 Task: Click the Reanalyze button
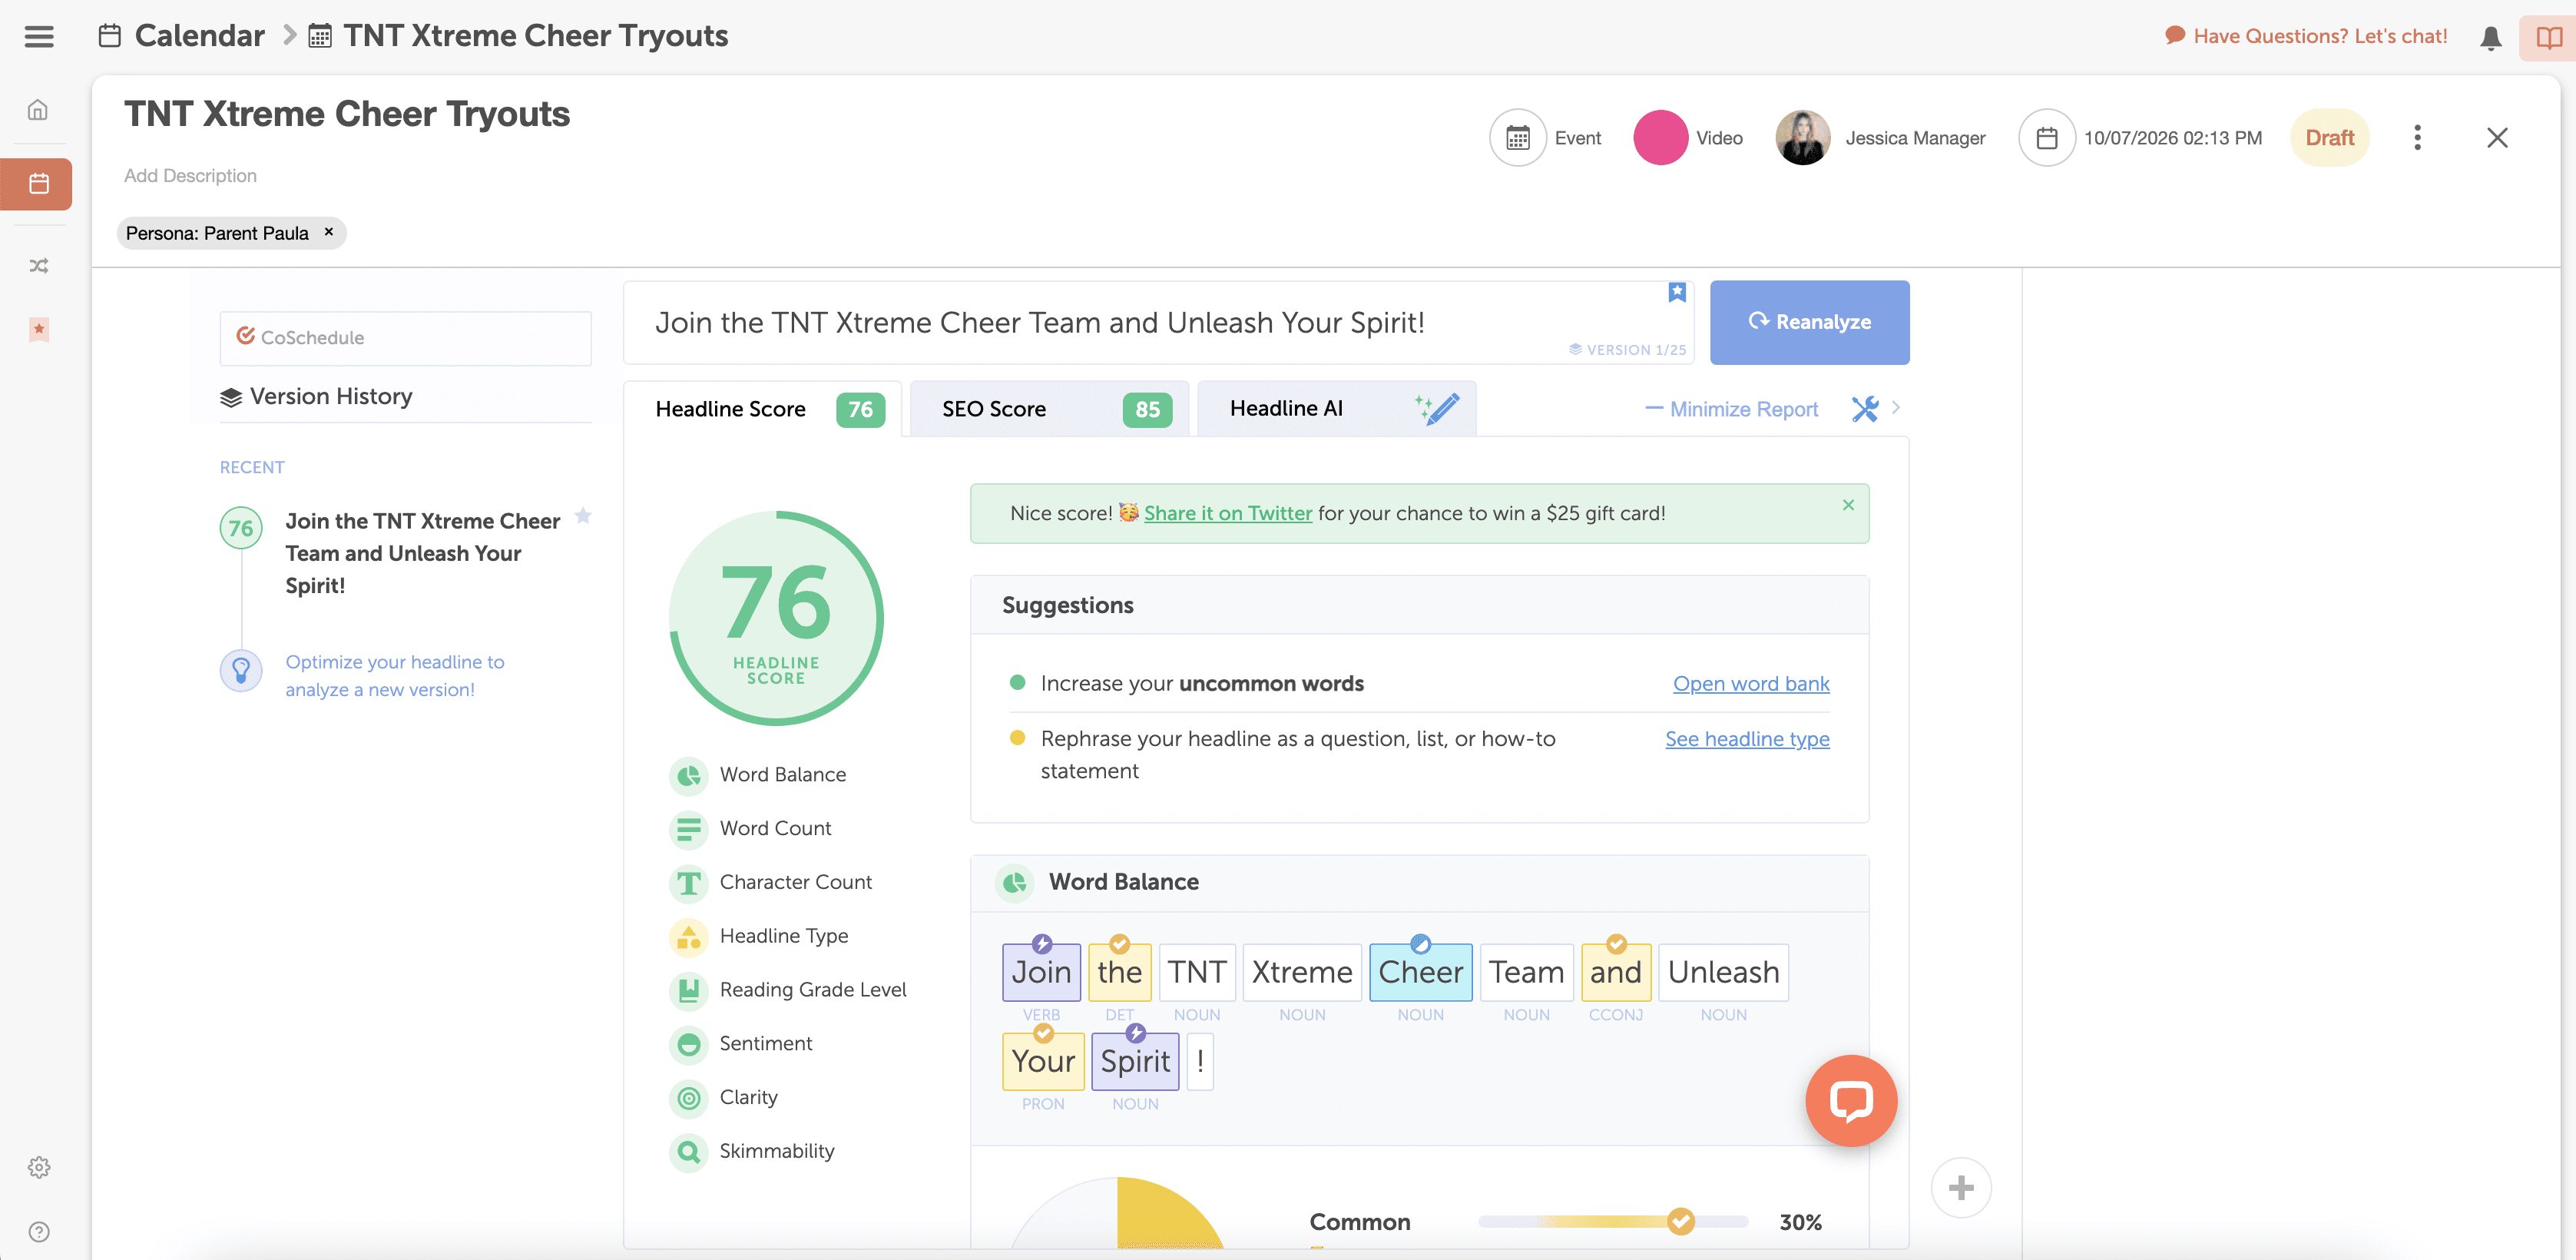1808,322
